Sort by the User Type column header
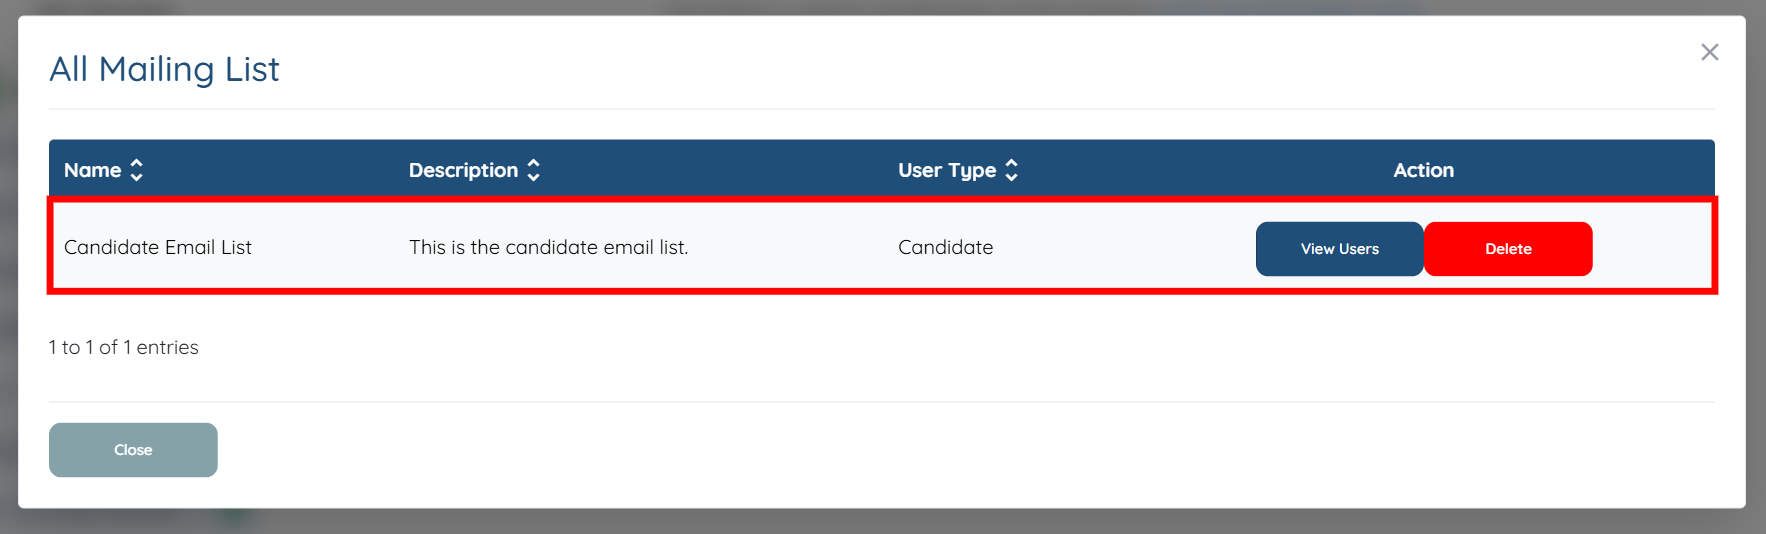The width and height of the screenshot is (1766, 534). pos(946,170)
